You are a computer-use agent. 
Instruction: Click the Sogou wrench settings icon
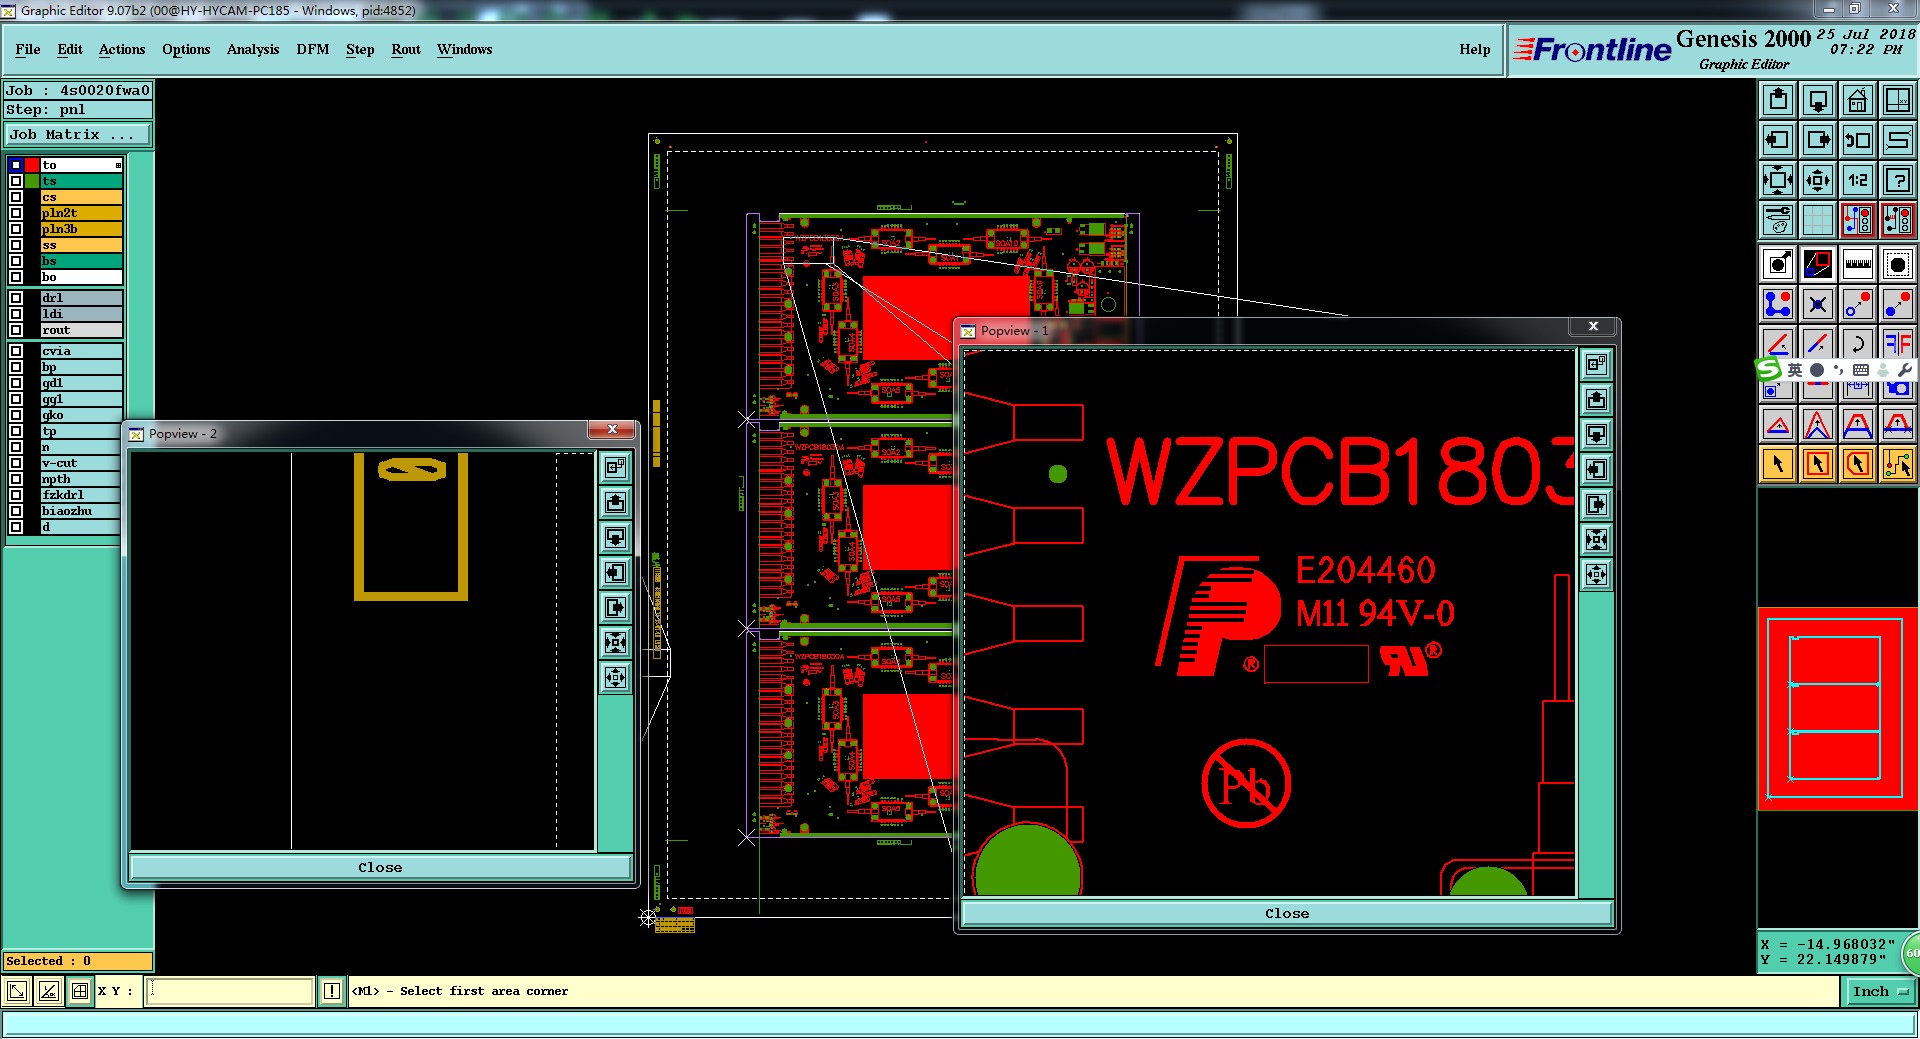[x=1904, y=370]
